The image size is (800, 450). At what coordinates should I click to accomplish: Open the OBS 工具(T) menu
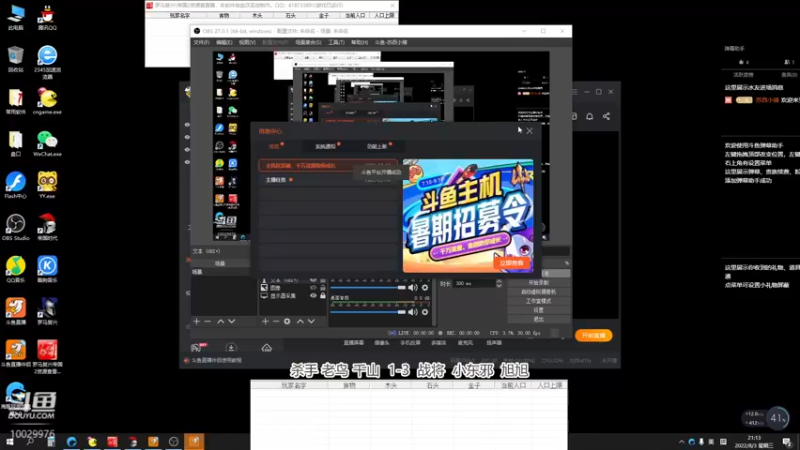point(336,42)
